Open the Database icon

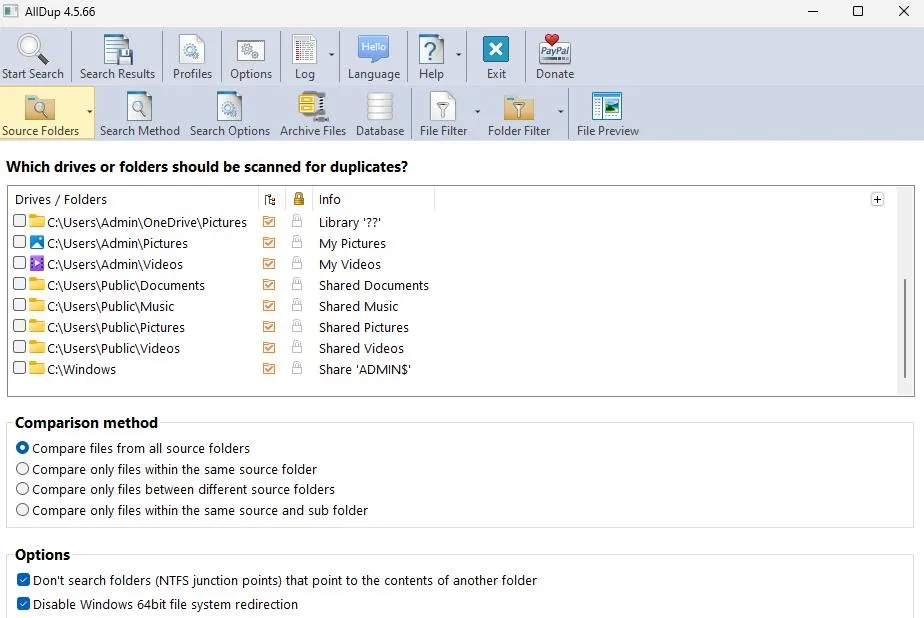tap(380, 107)
